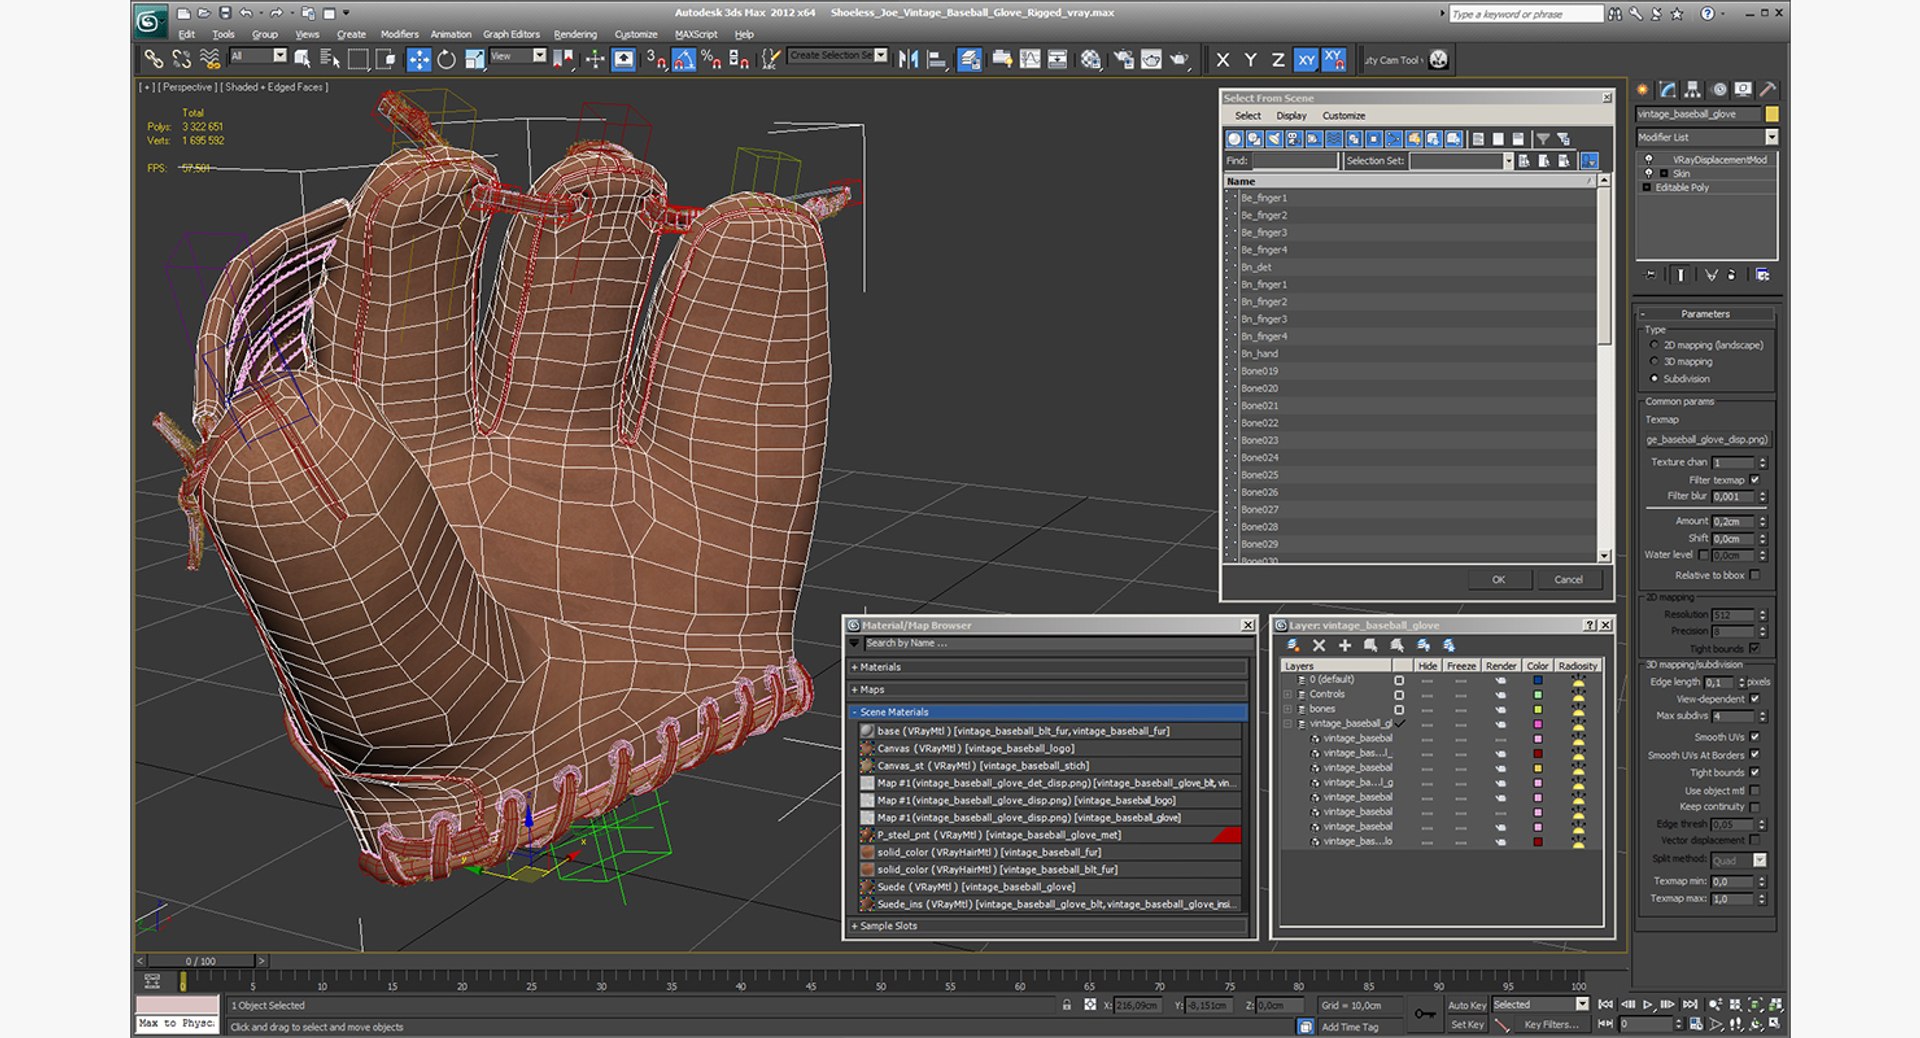The image size is (1920, 1038).
Task: Toggle the Water level checkbox
Action: coord(1703,555)
